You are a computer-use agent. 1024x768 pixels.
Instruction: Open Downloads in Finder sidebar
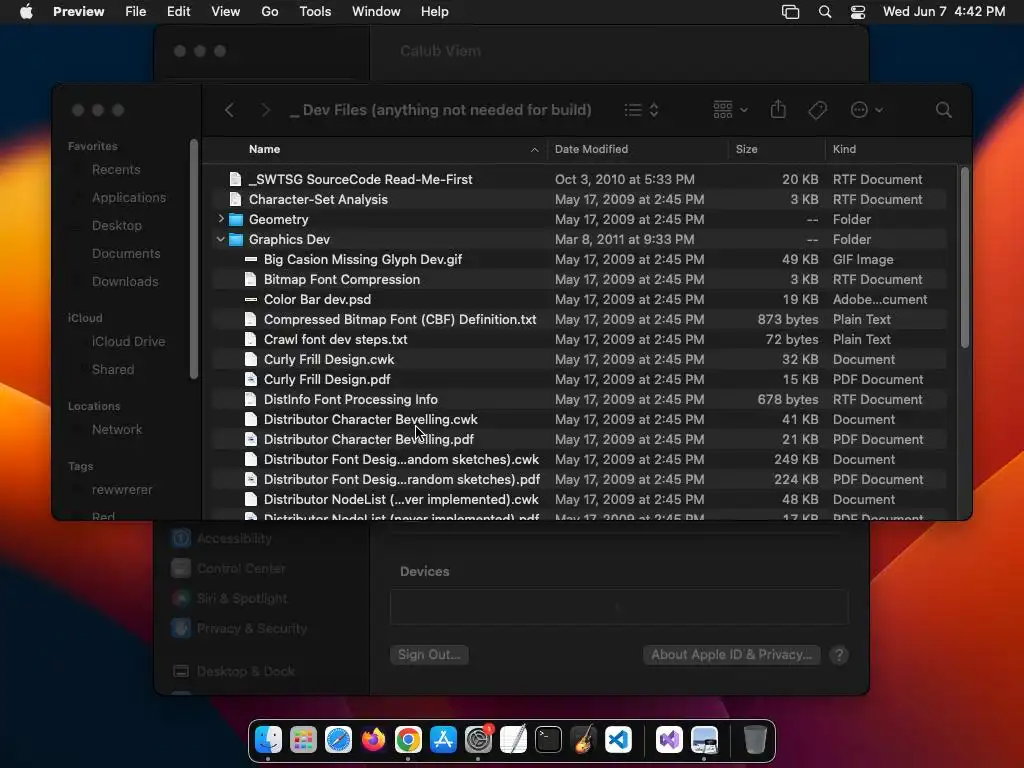pos(125,281)
